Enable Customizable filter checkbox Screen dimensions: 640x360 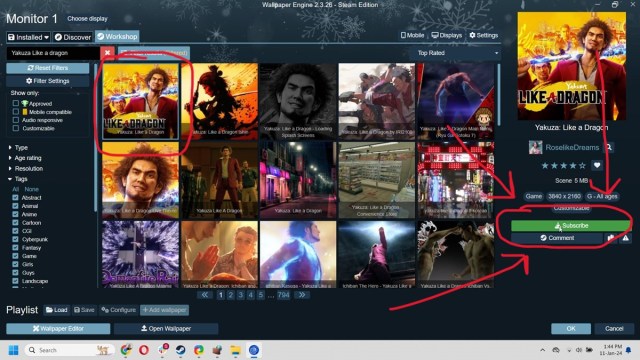[x=16, y=128]
